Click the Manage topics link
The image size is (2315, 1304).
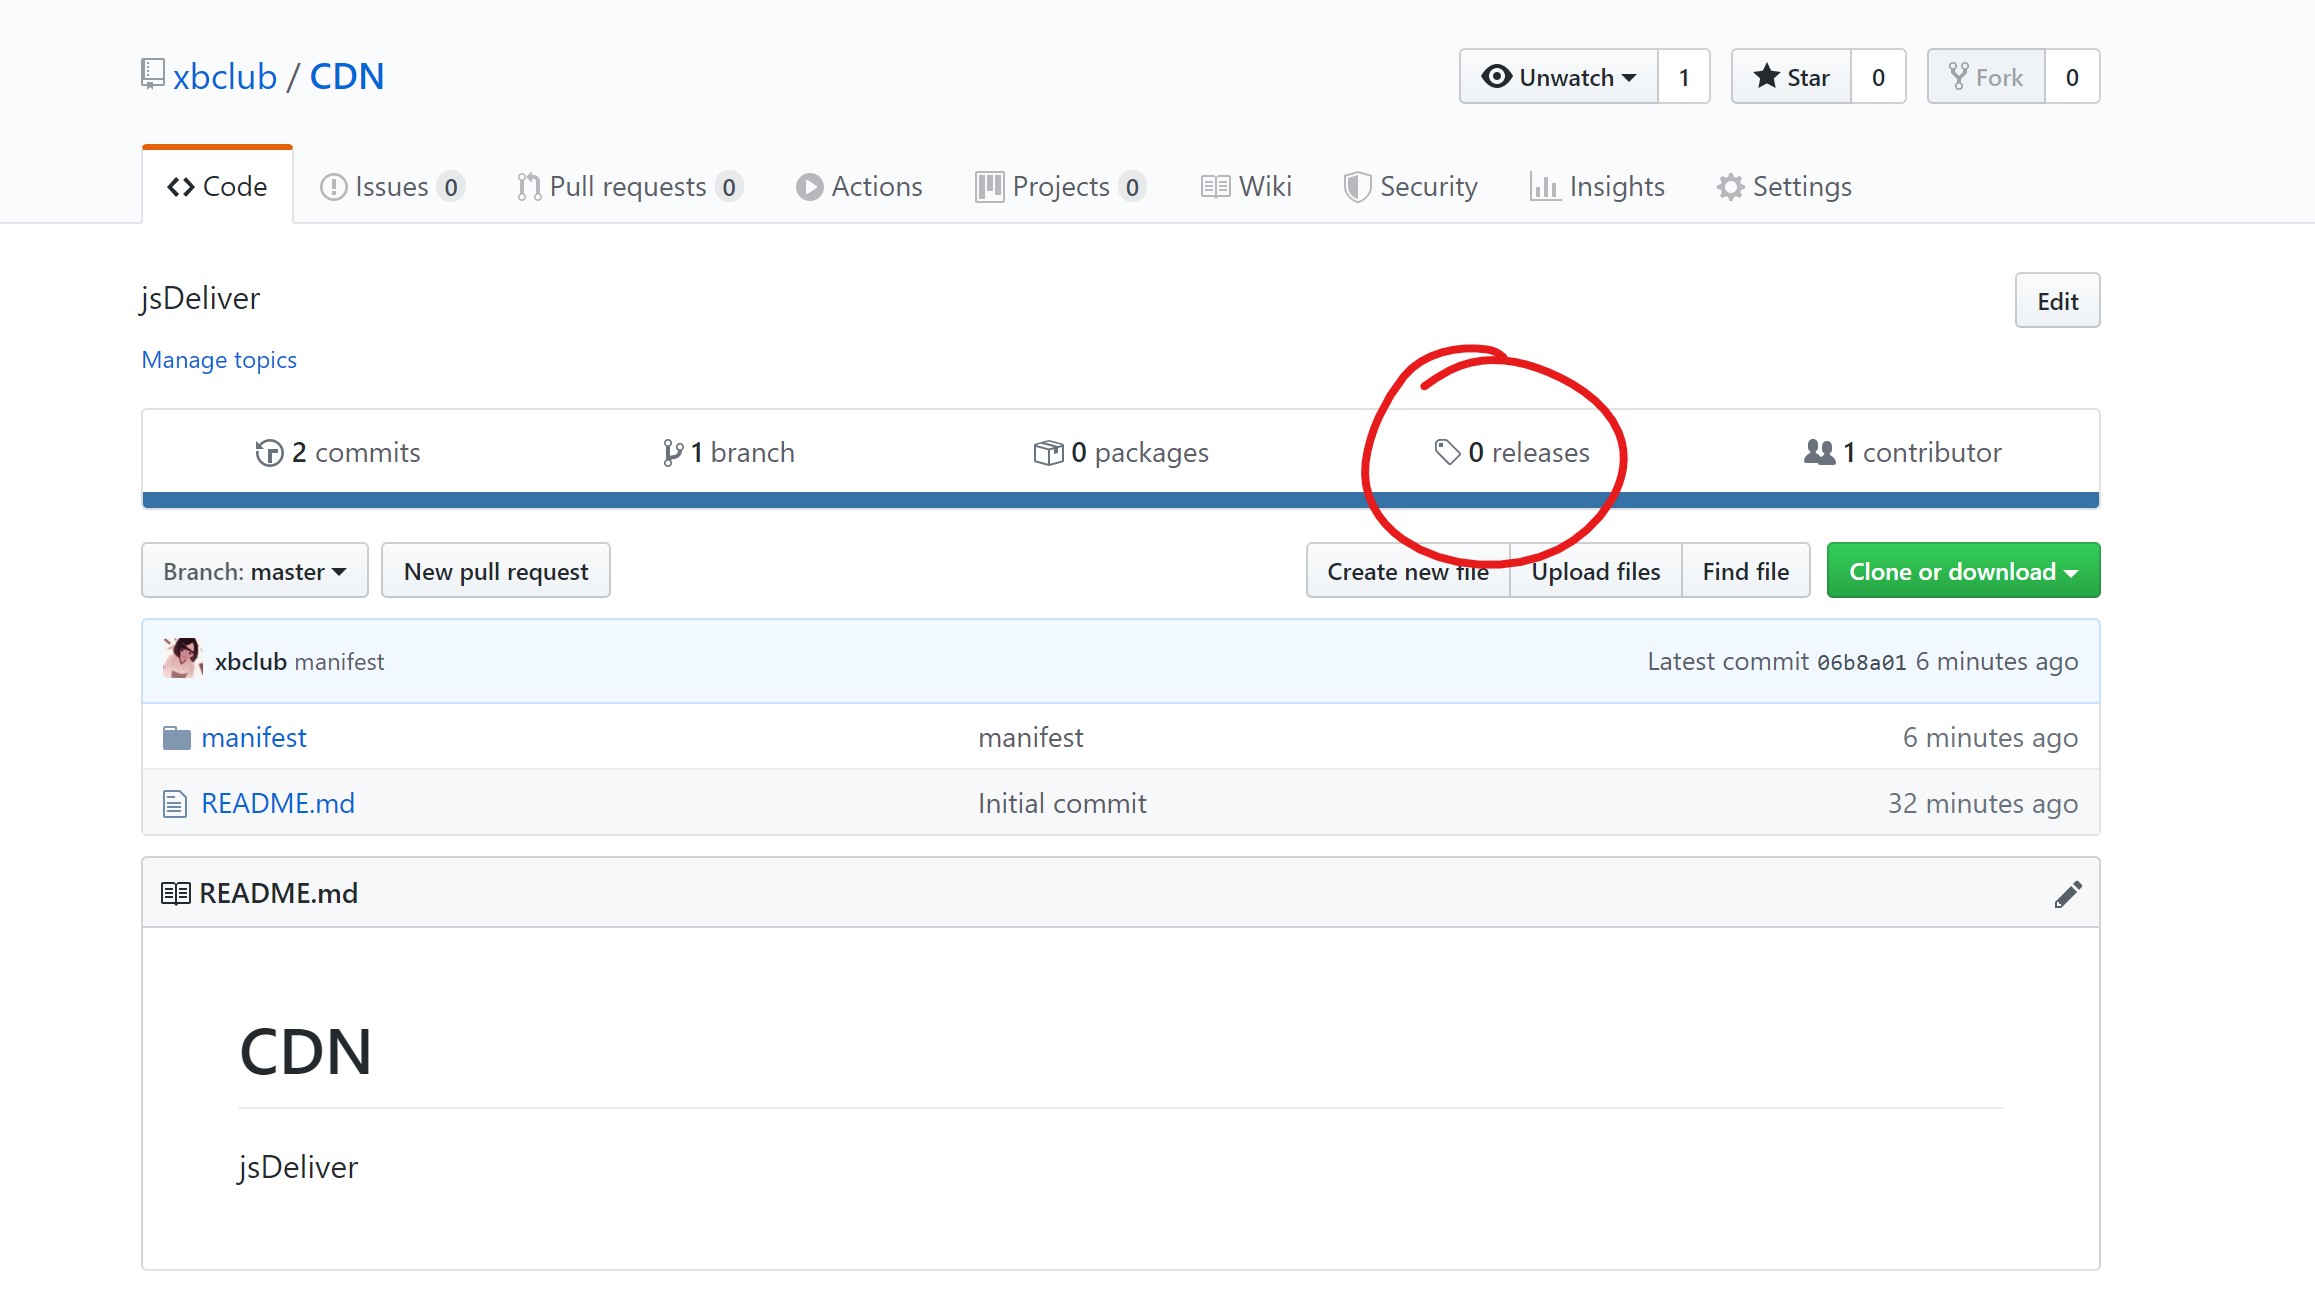click(x=219, y=360)
